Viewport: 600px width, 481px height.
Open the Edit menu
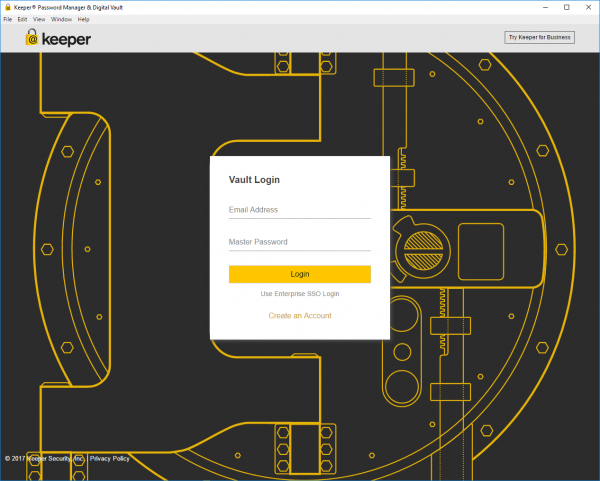(22, 19)
